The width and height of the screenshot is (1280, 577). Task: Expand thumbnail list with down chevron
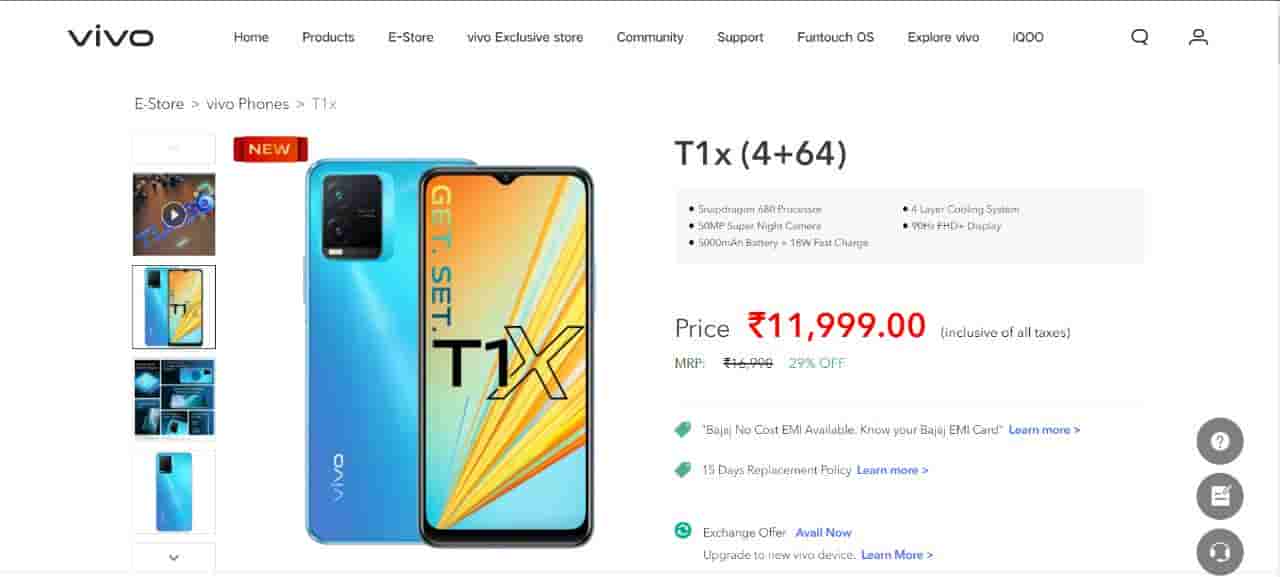(174, 557)
